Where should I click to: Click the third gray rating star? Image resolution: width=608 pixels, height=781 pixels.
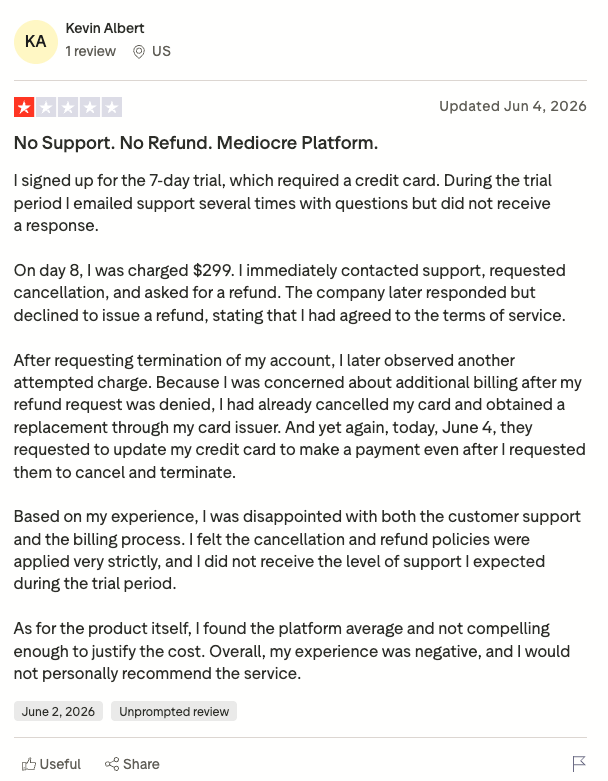point(68,107)
